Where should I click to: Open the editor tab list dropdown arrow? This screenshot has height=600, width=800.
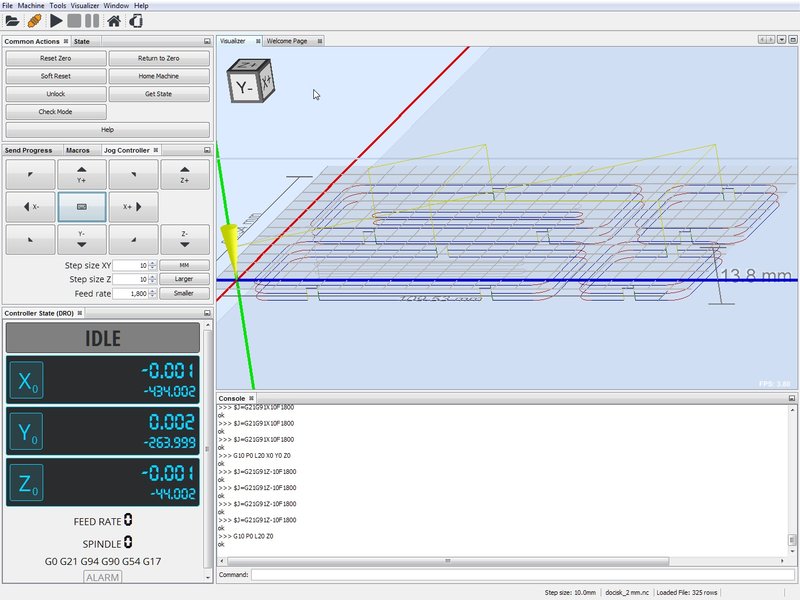(782, 40)
